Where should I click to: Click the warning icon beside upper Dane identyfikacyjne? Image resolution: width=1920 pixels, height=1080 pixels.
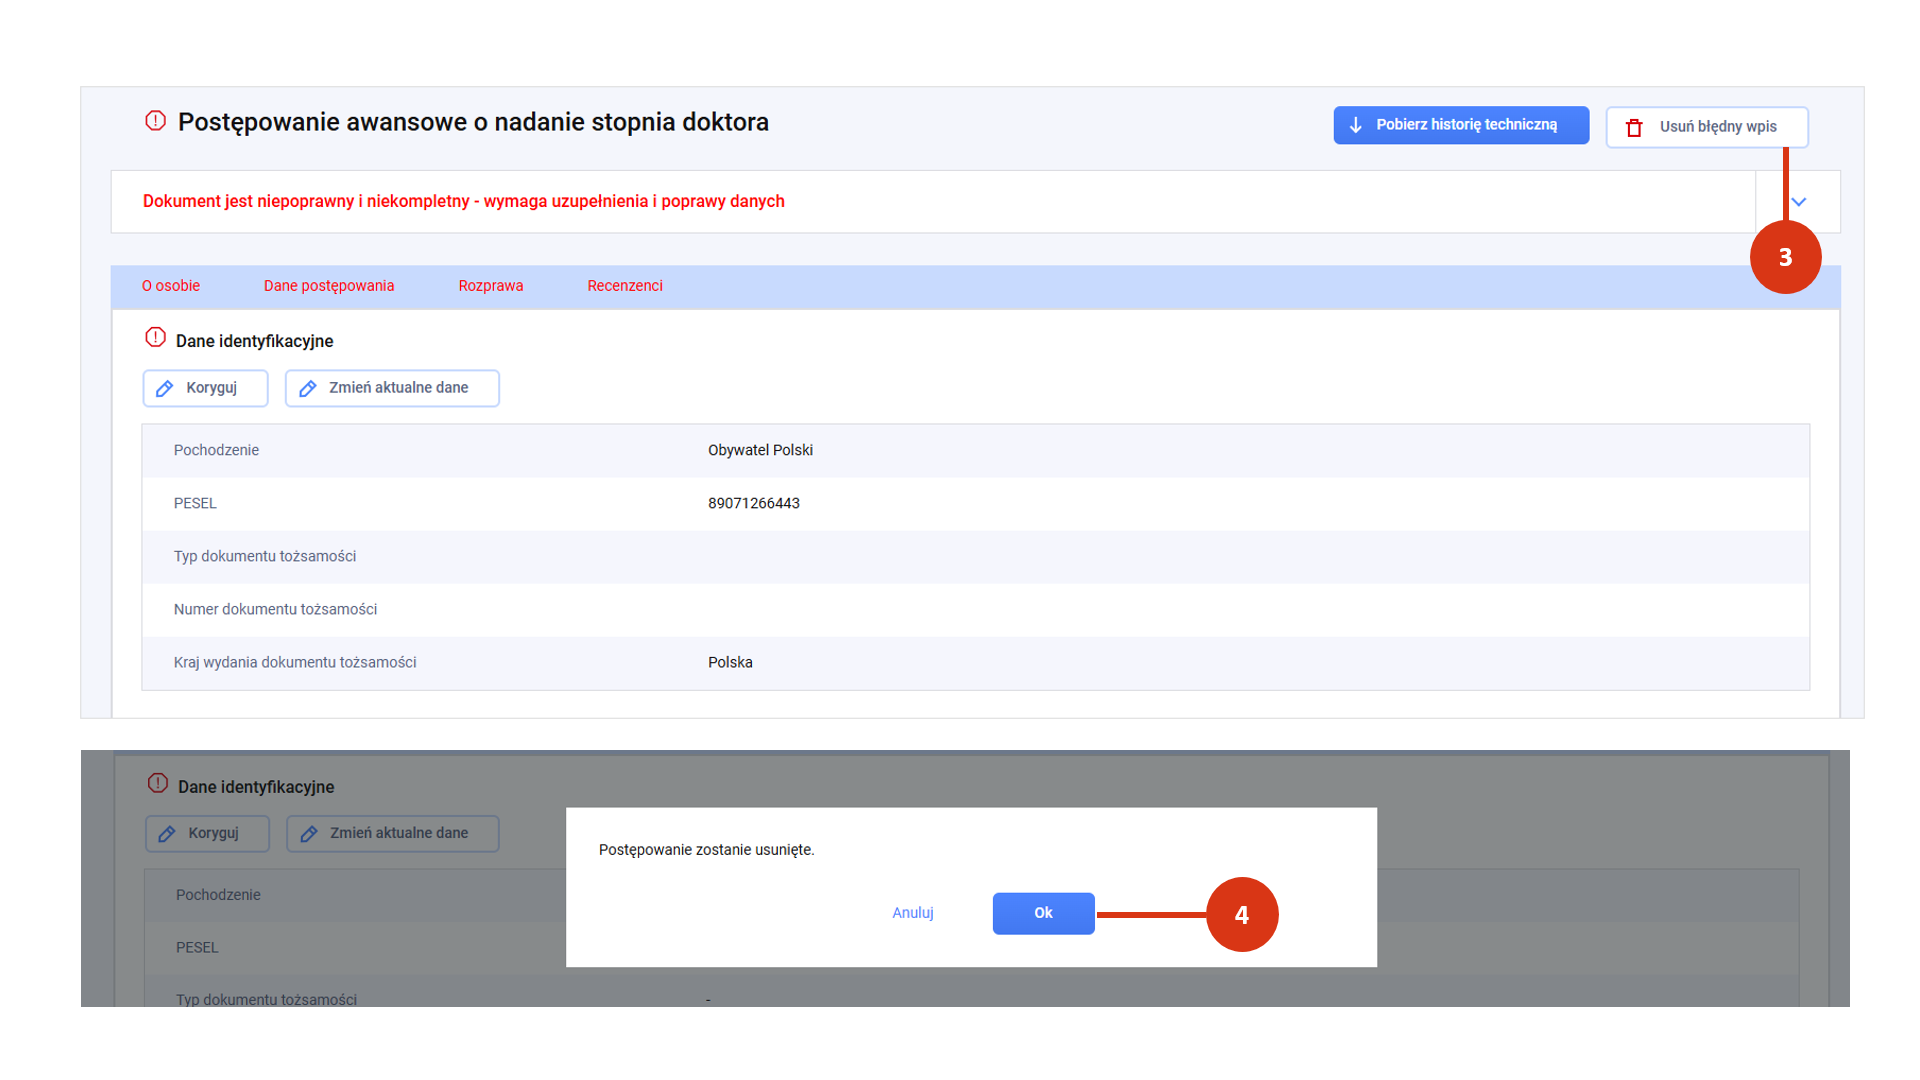pos(155,338)
